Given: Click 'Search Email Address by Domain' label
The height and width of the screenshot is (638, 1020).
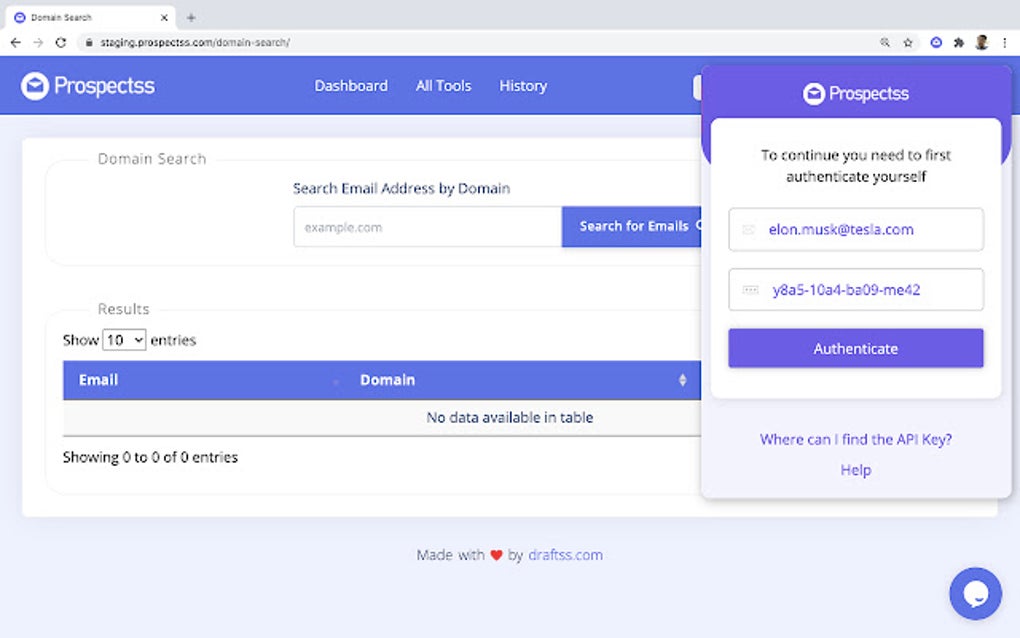Looking at the screenshot, I should click(x=401, y=189).
